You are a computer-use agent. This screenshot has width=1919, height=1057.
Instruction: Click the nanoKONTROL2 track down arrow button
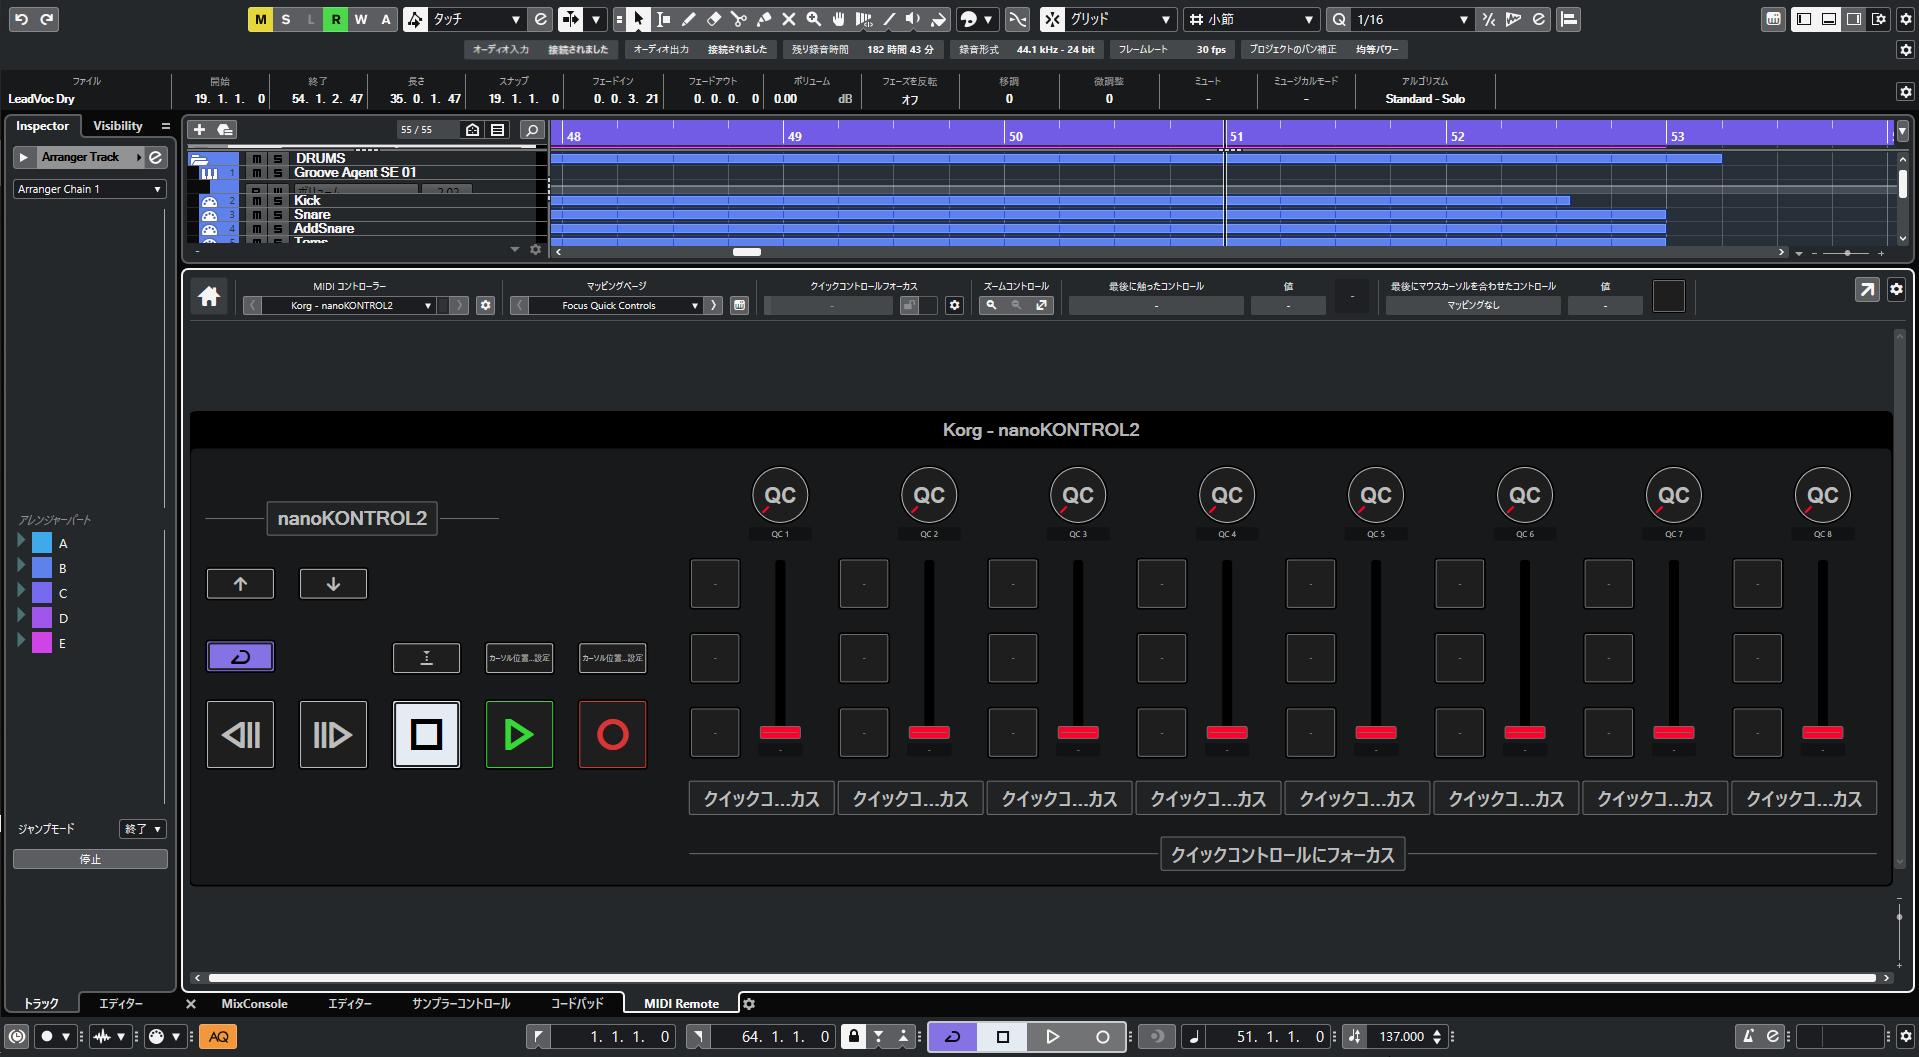pos(333,584)
